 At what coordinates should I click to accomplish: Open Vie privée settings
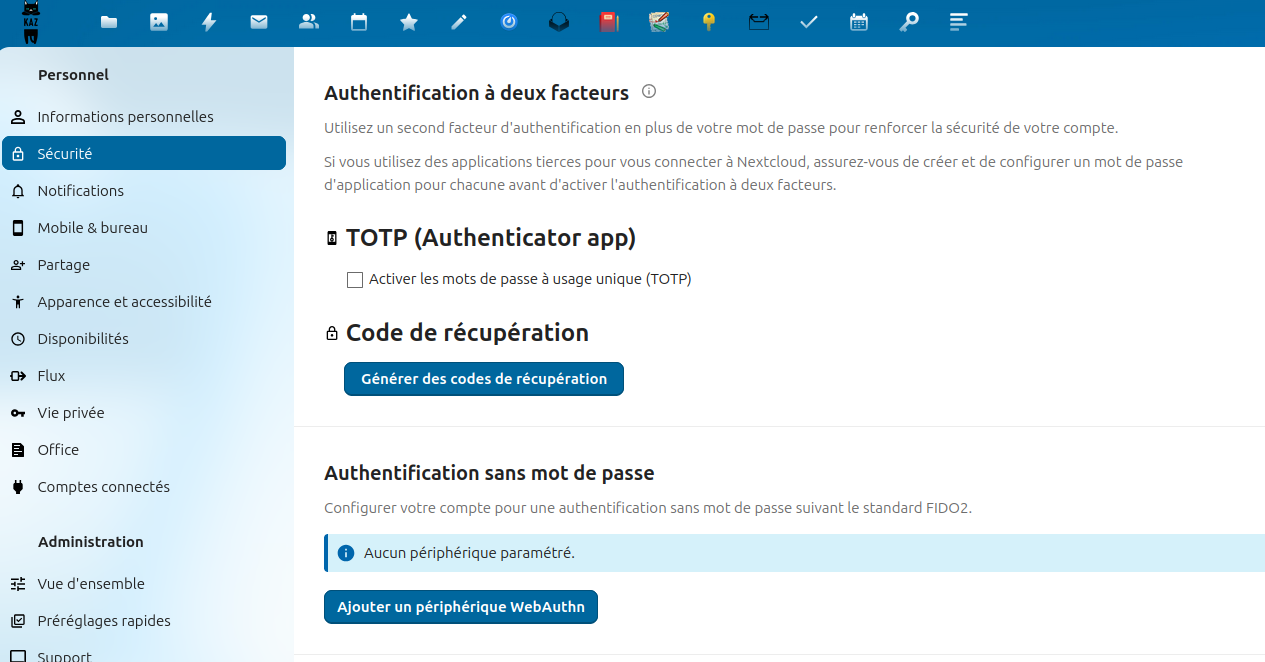tap(70, 413)
